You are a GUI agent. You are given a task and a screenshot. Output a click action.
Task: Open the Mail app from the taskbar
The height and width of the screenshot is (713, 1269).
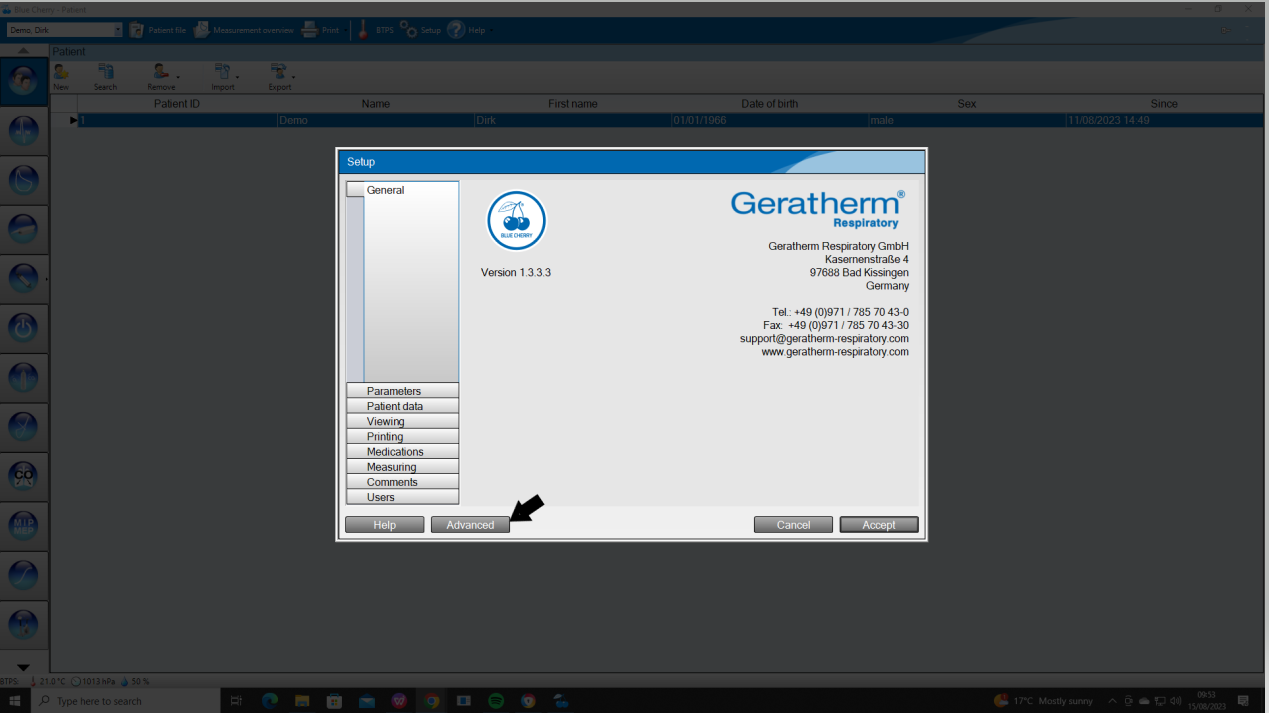pos(367,701)
